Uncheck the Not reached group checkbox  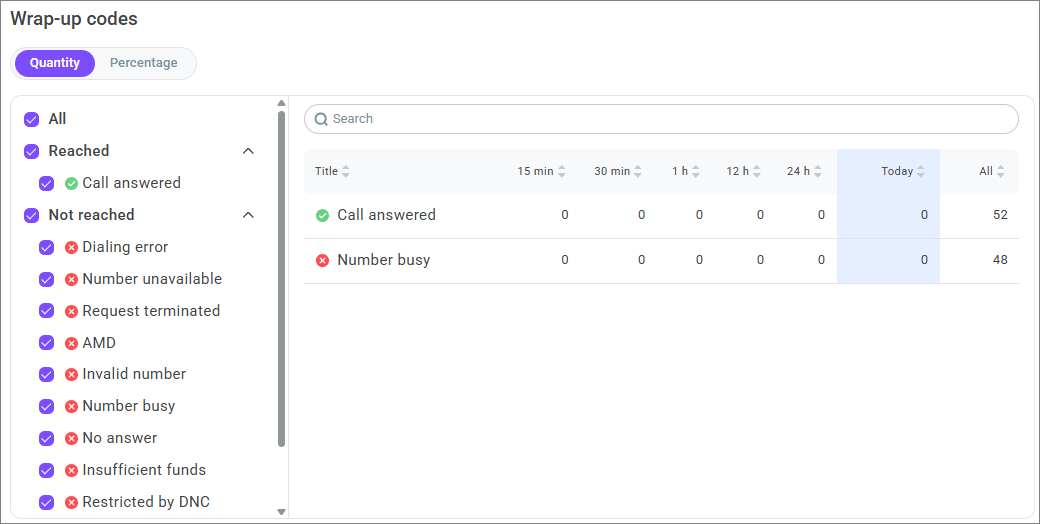click(x=31, y=215)
